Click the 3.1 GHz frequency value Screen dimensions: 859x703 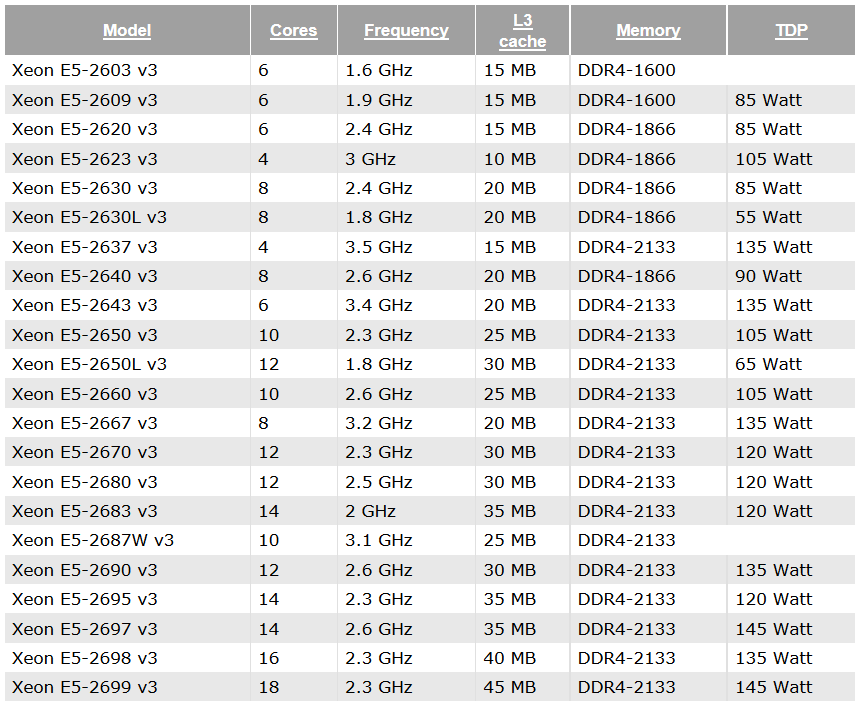[379, 540]
